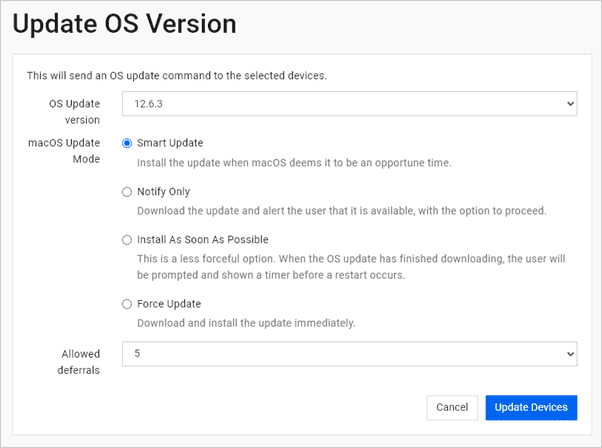Click the Smart Update label text
The width and height of the screenshot is (602, 448).
(x=170, y=143)
